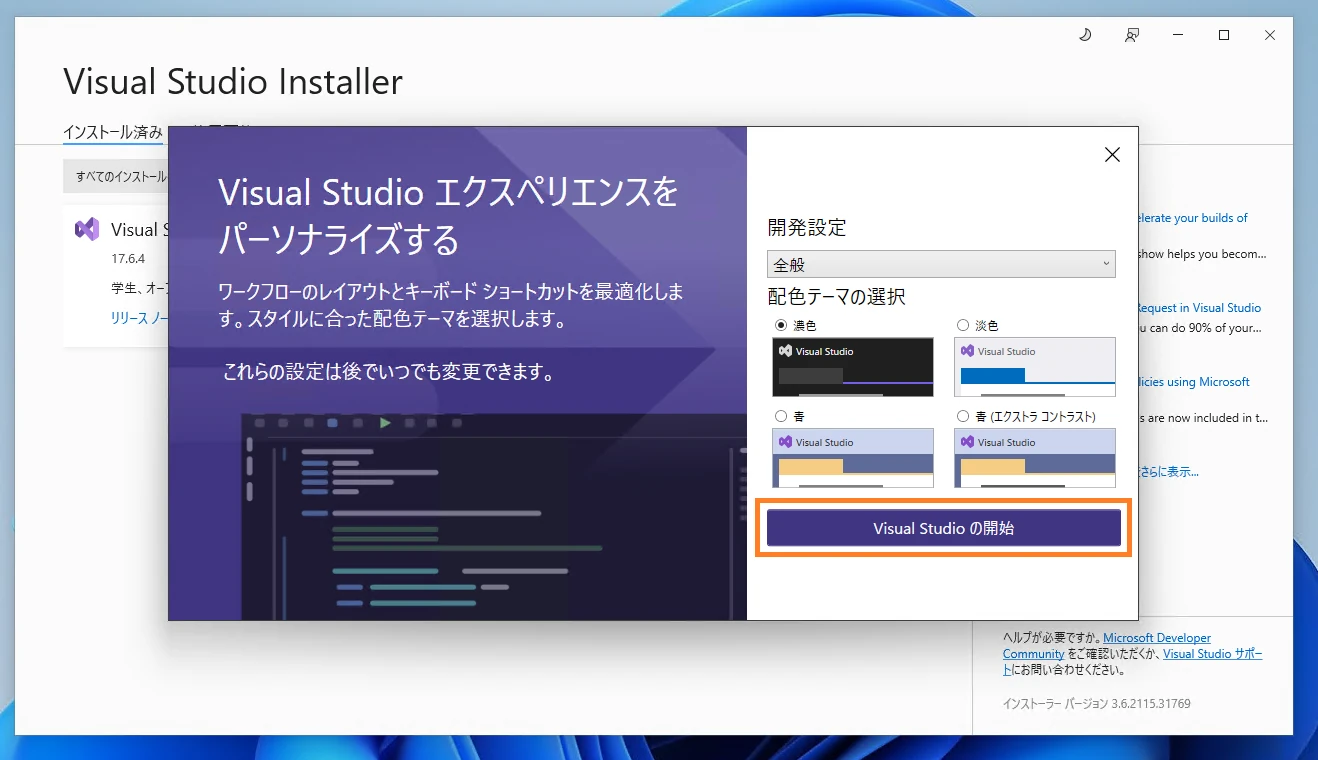Click the 開発設定 label

pos(807,228)
